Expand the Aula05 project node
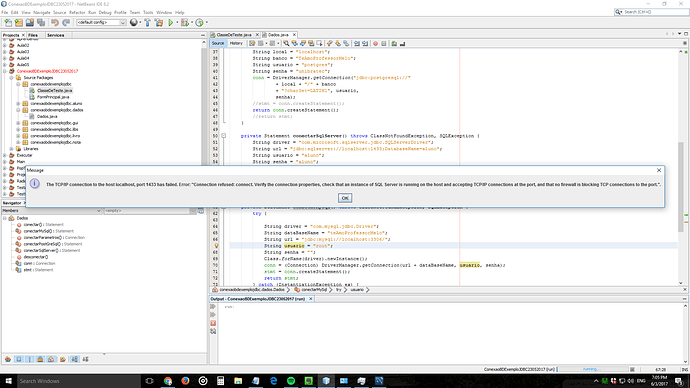The height and width of the screenshot is (388, 690). click(5, 64)
